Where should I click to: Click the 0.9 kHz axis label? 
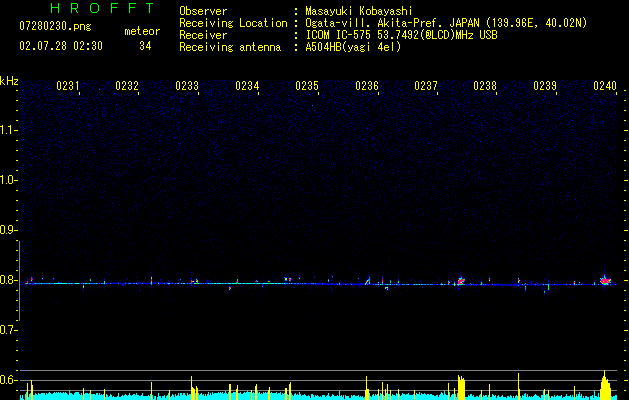coord(8,230)
